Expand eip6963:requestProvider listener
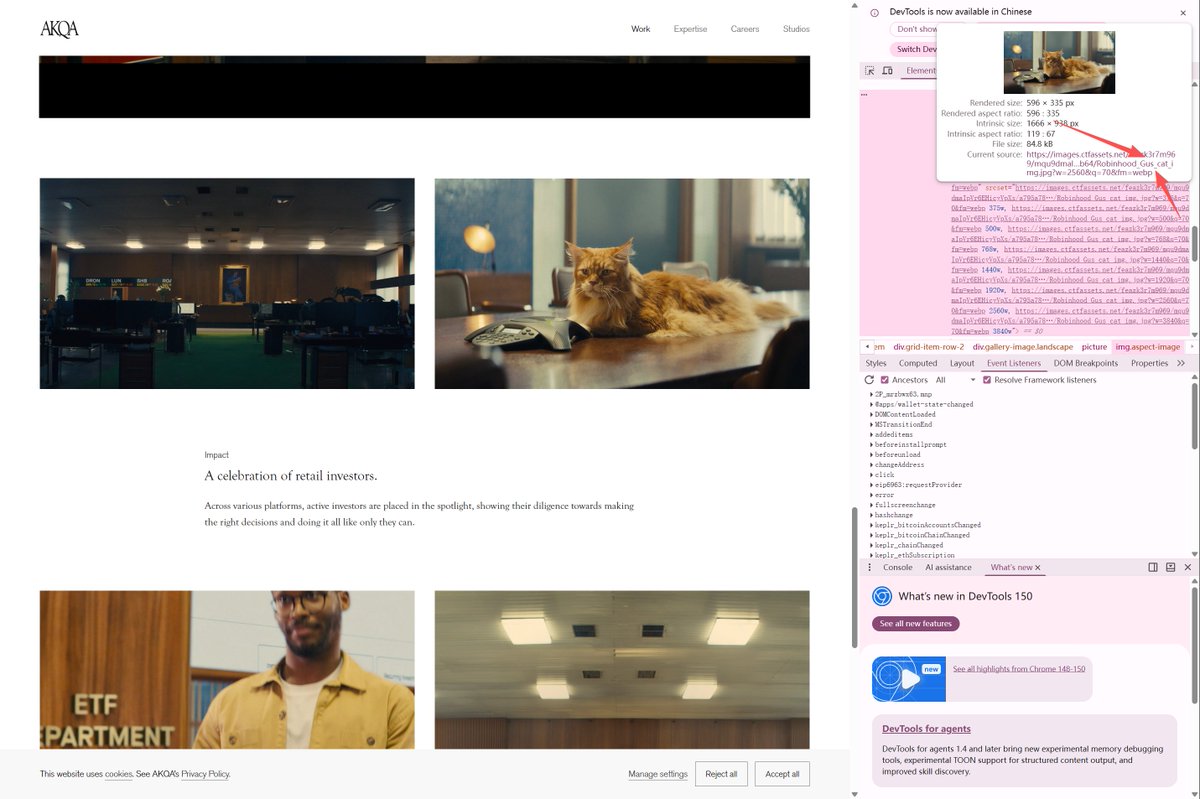Image resolution: width=1200 pixels, height=799 pixels. click(x=918, y=485)
